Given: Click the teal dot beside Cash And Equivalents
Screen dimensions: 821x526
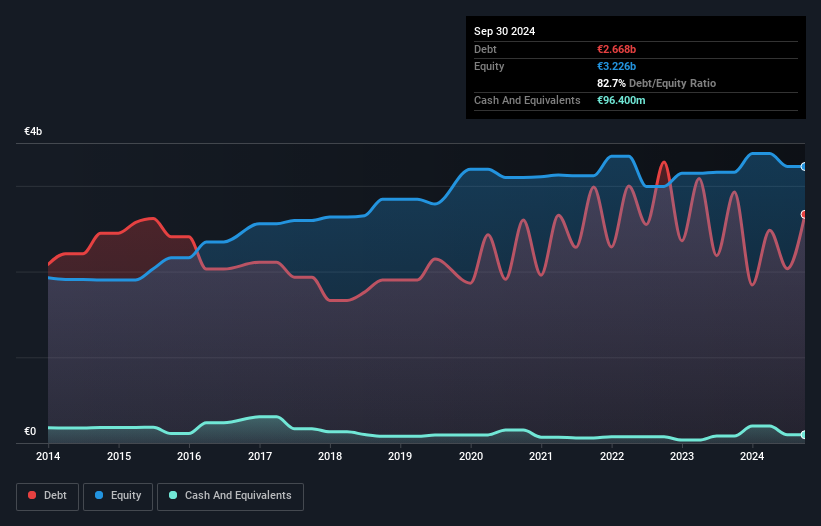Looking at the screenshot, I should [174, 495].
